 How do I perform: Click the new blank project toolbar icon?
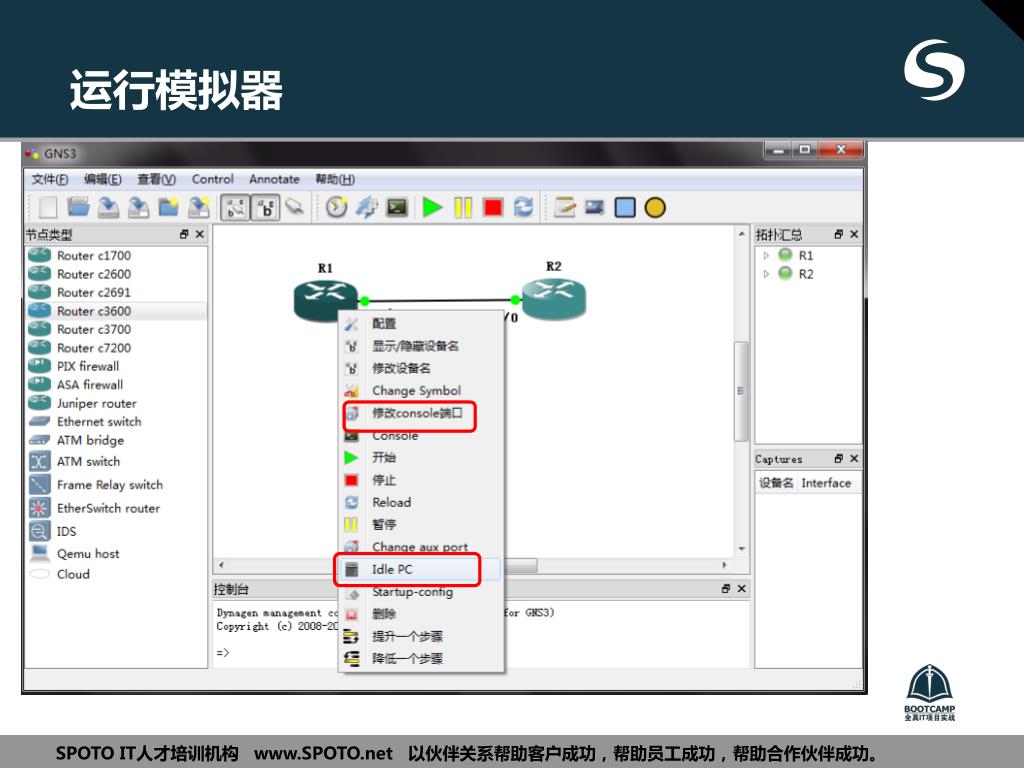(x=48, y=208)
